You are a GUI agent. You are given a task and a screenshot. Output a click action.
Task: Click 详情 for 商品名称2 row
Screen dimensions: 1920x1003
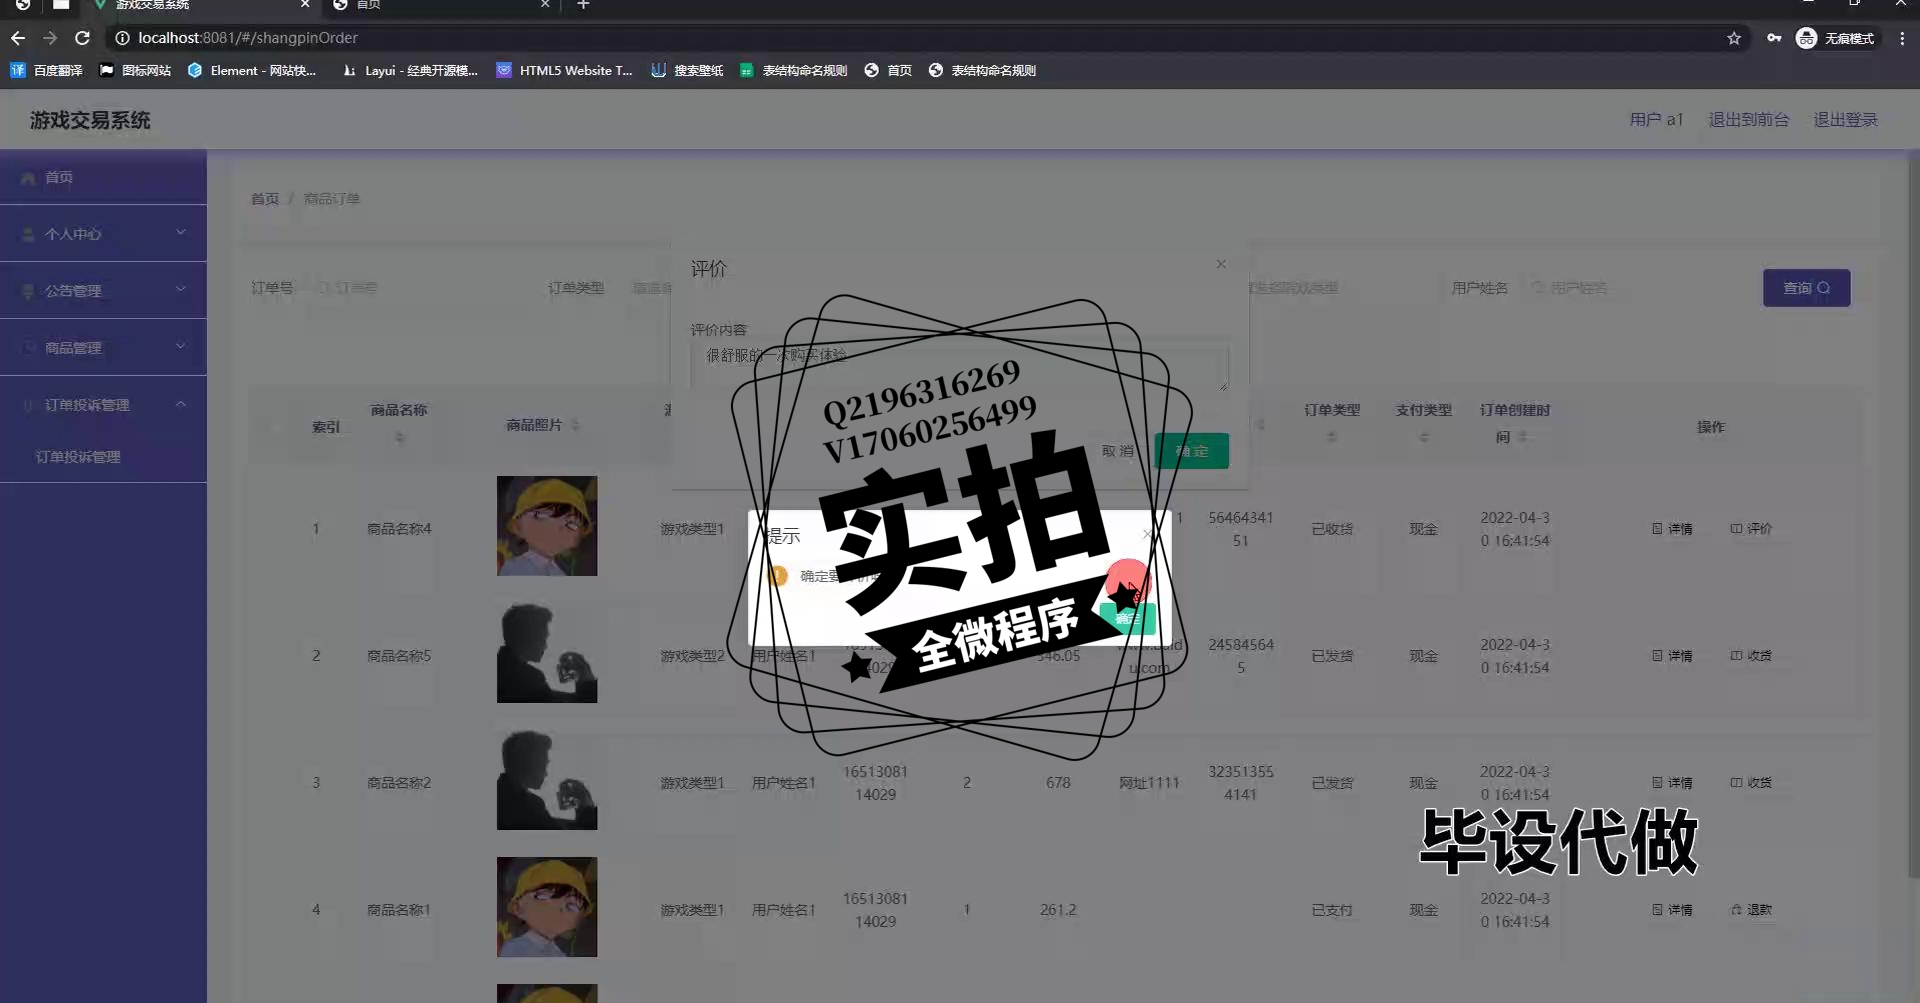1672,783
